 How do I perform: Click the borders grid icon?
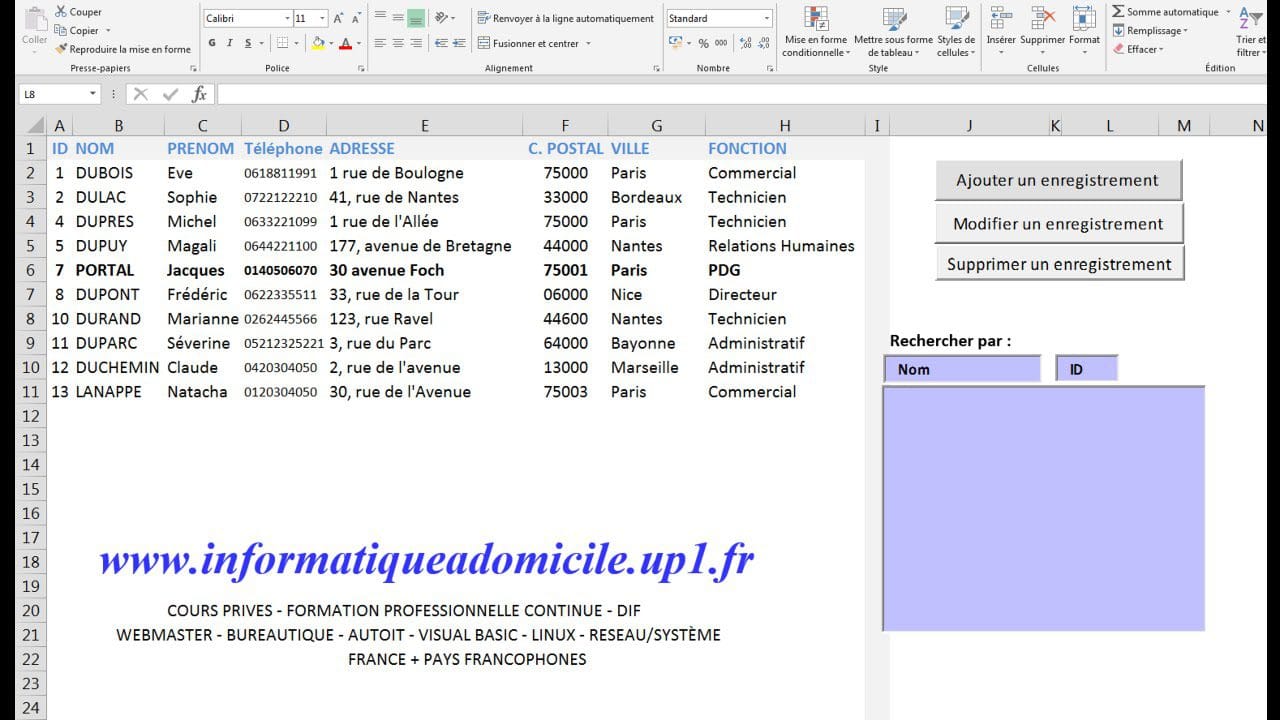(283, 43)
